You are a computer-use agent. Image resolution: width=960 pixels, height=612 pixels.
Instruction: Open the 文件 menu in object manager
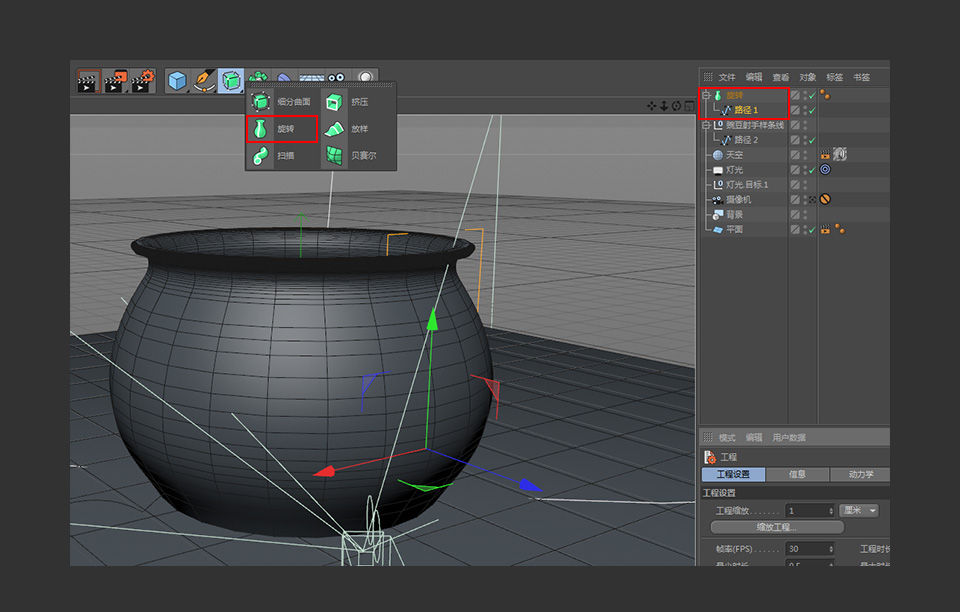coord(727,77)
